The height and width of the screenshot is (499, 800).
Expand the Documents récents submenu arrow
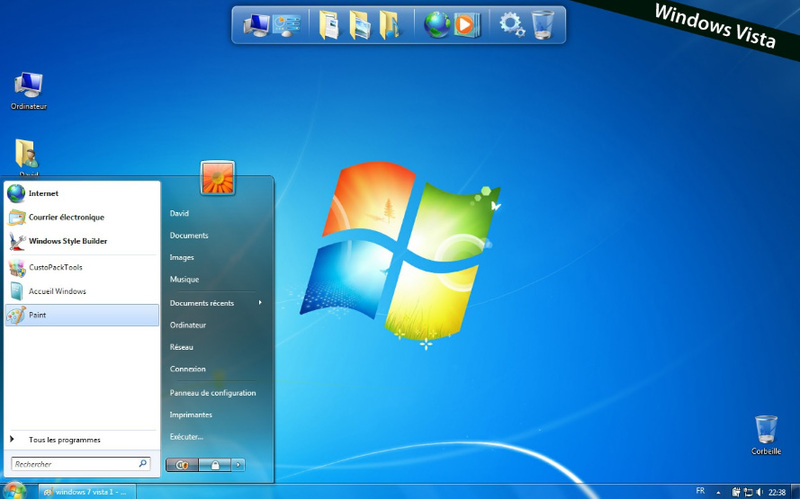(260, 303)
